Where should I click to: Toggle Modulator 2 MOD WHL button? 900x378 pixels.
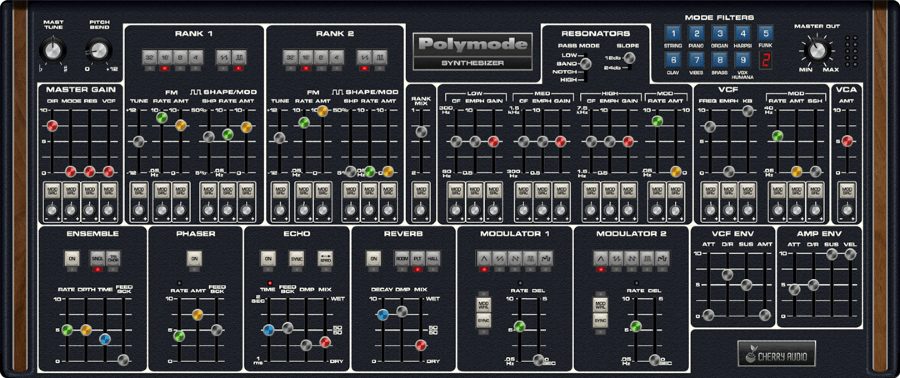pyautogui.click(x=601, y=305)
